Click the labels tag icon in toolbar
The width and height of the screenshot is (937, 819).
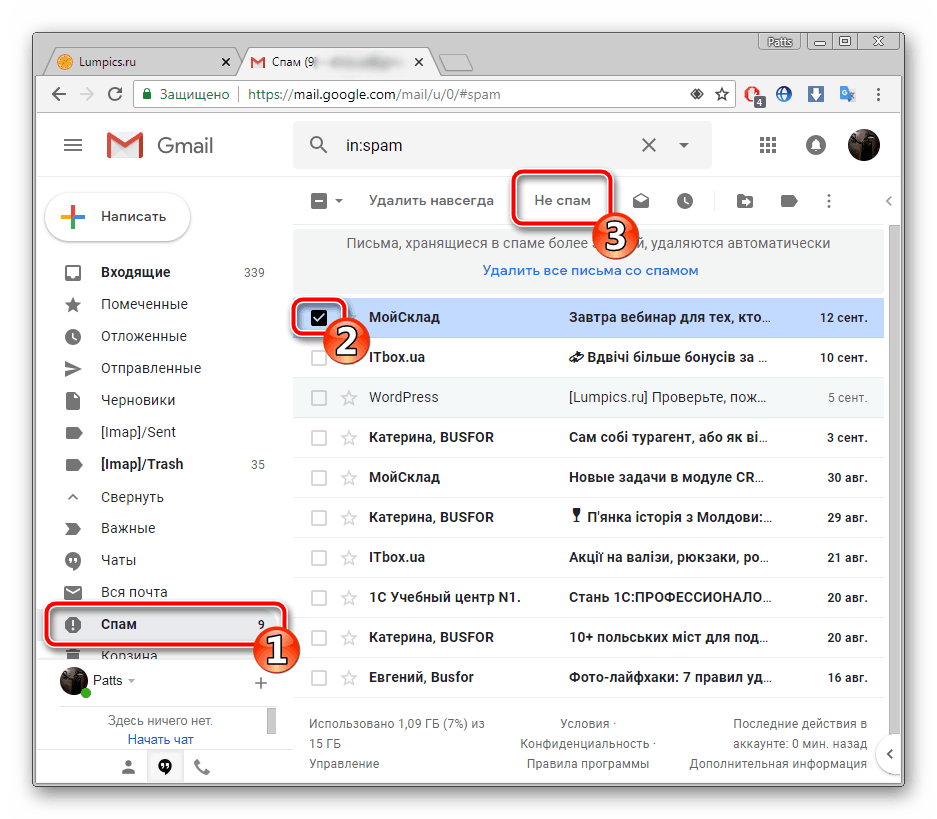(x=789, y=201)
